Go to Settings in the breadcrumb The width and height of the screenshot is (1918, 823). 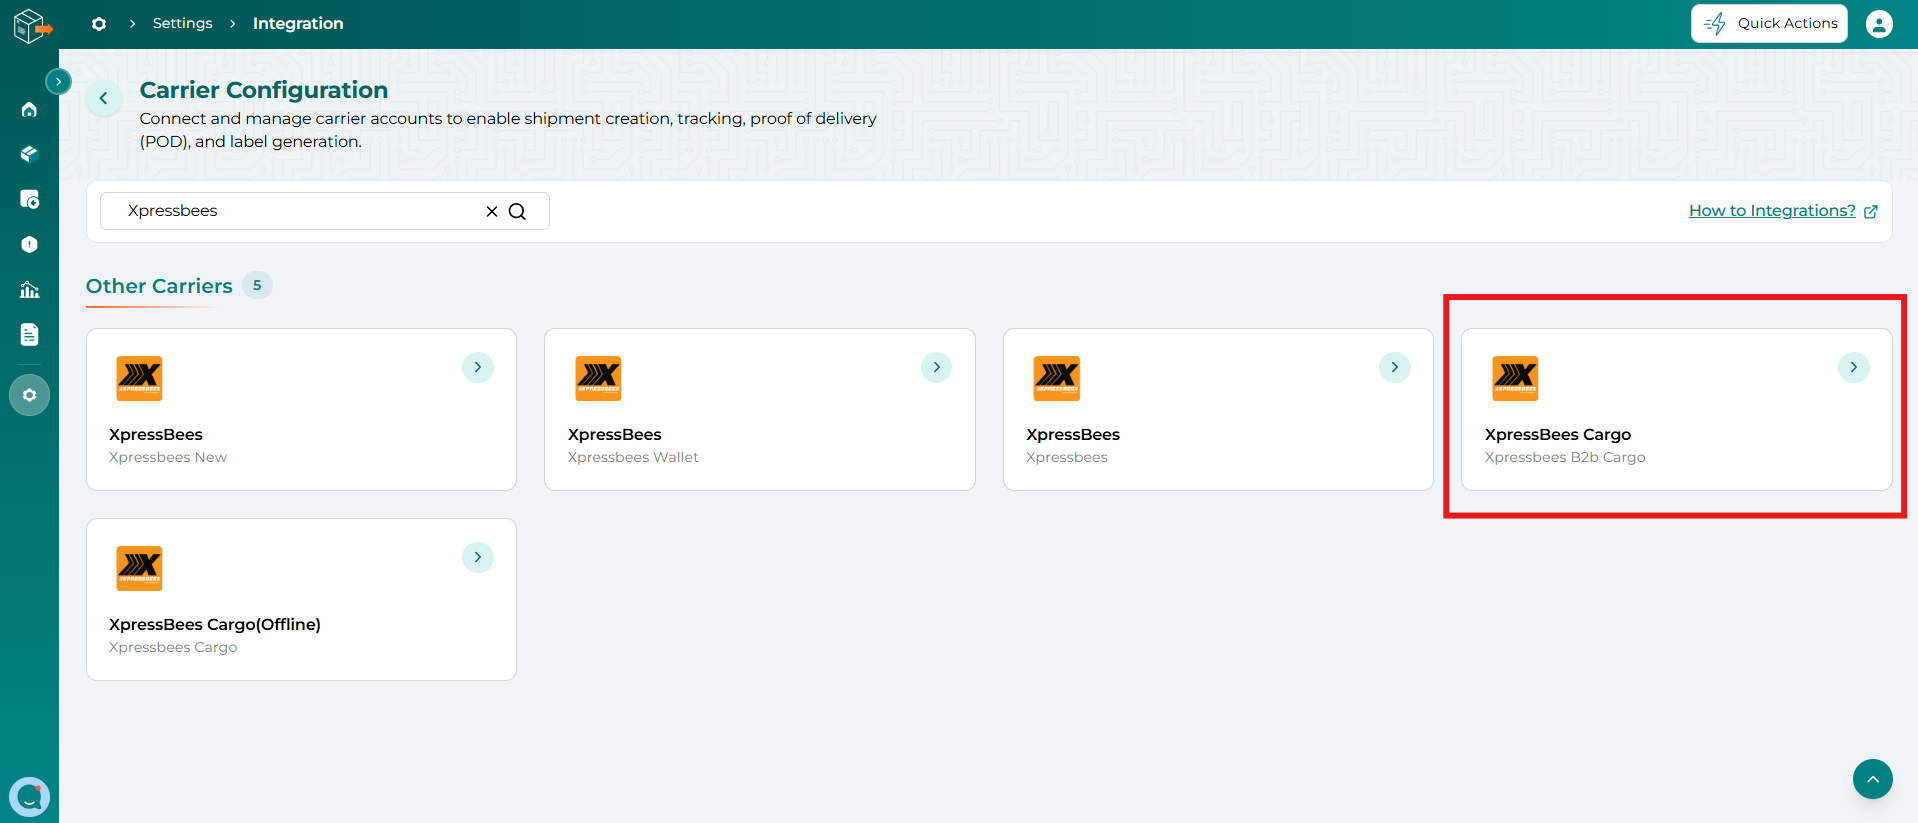coord(182,23)
